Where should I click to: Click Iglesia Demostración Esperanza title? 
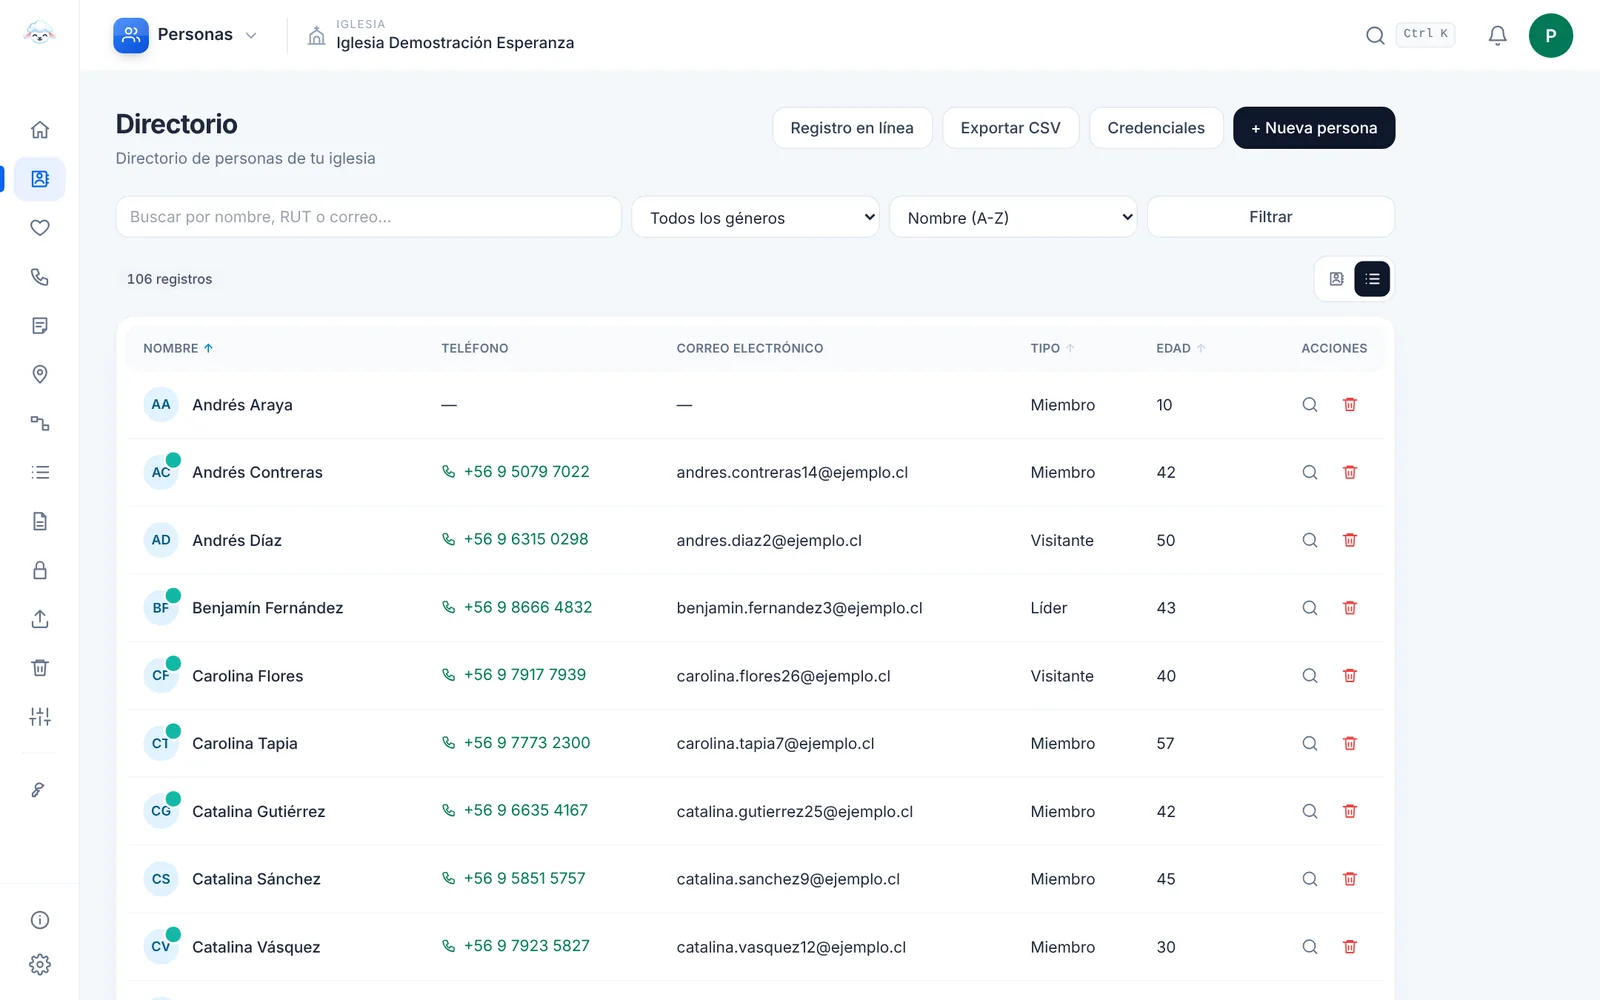(x=455, y=43)
